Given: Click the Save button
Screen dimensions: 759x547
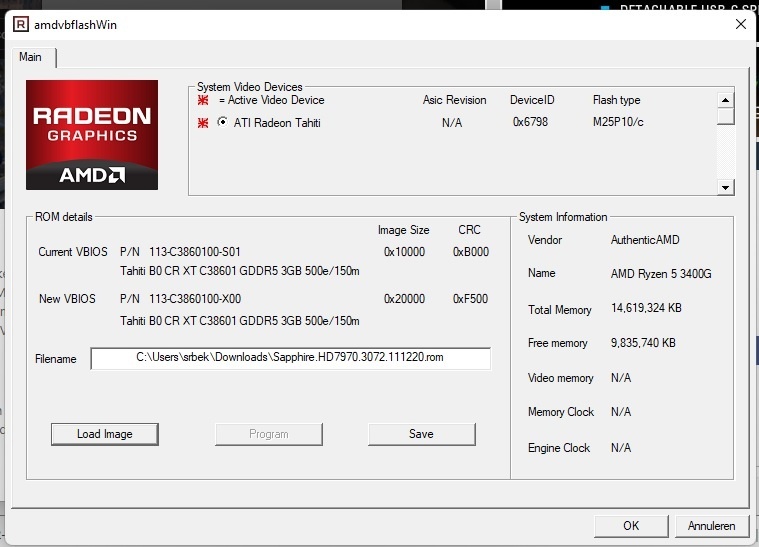Looking at the screenshot, I should coord(422,434).
